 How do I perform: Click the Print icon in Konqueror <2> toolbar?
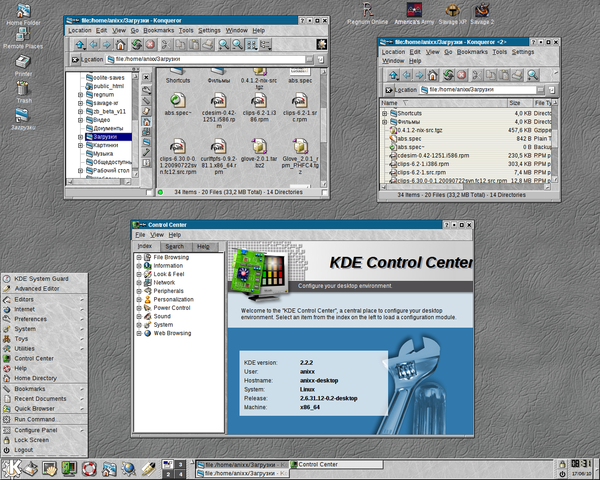pyautogui.click(x=518, y=75)
